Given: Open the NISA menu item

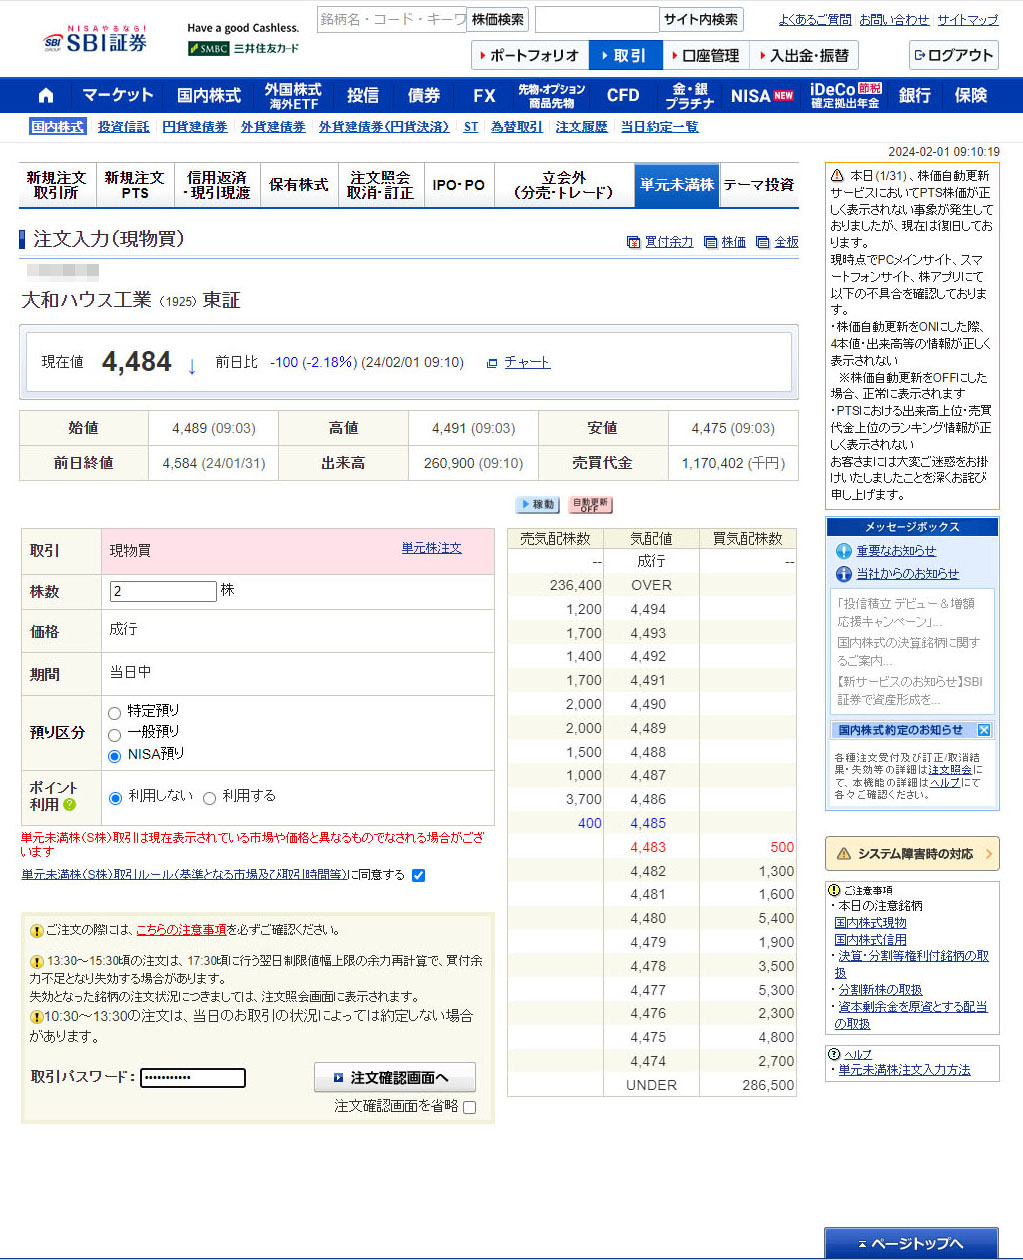Looking at the screenshot, I should 761,96.
